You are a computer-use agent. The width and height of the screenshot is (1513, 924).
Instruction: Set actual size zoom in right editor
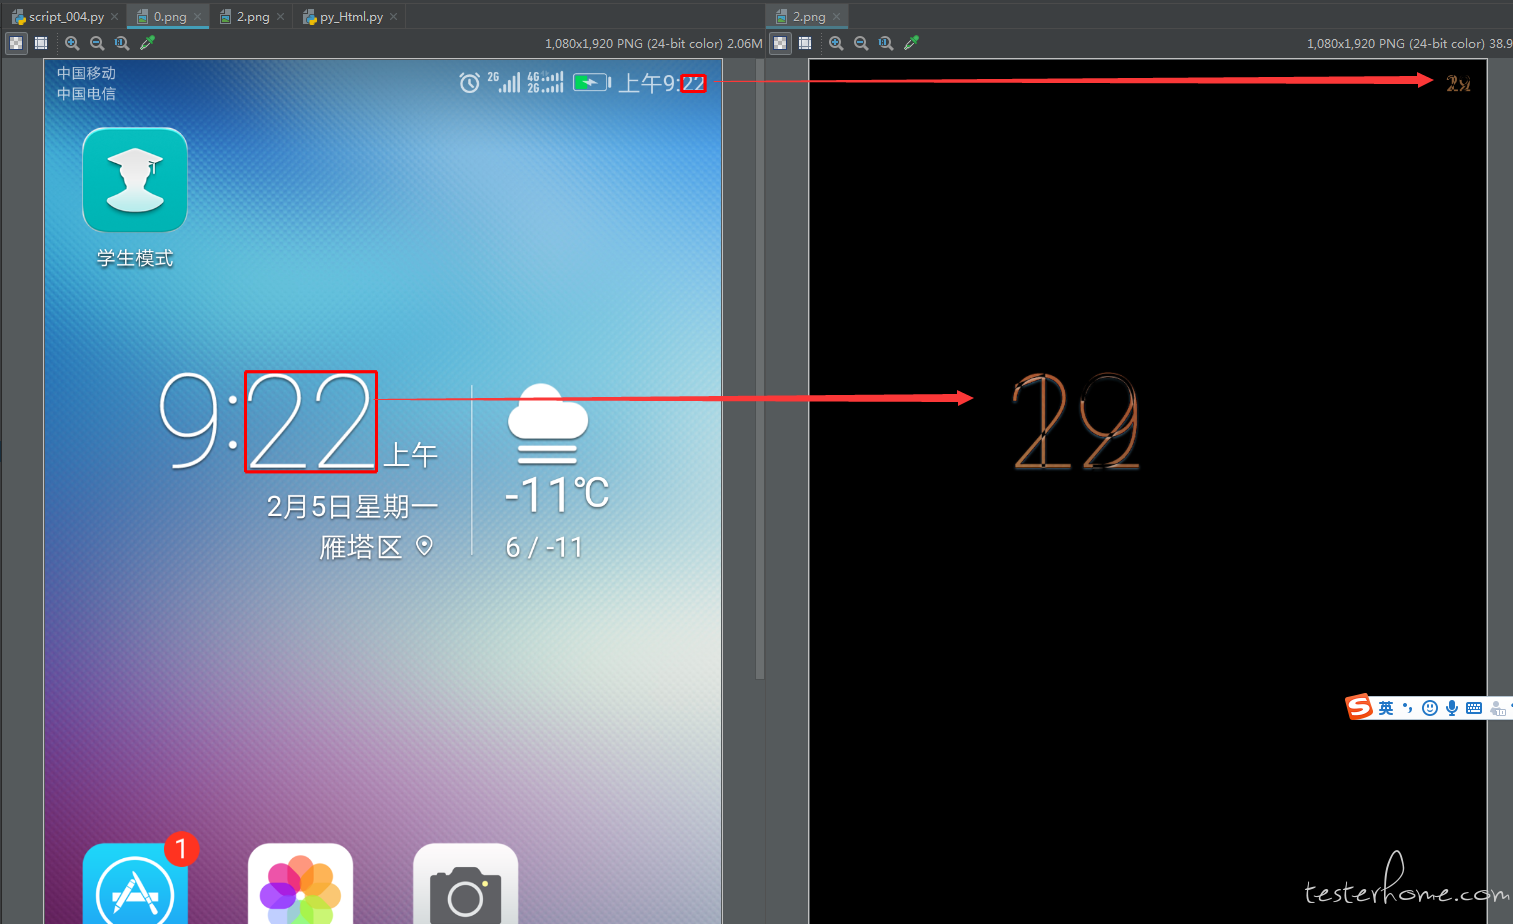pyautogui.click(x=886, y=43)
